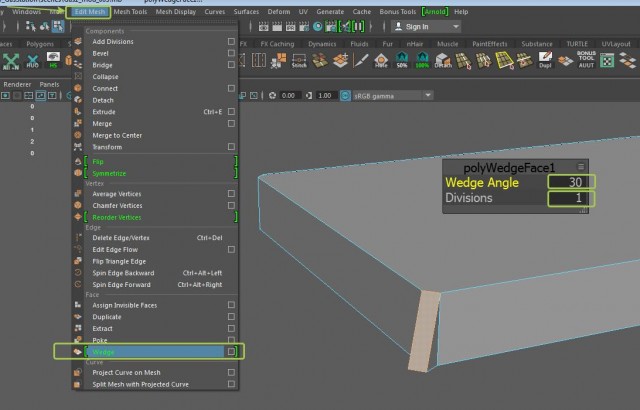Switch to the Dynamics shelf tab
This screenshot has width=640, height=410.
click(322, 44)
